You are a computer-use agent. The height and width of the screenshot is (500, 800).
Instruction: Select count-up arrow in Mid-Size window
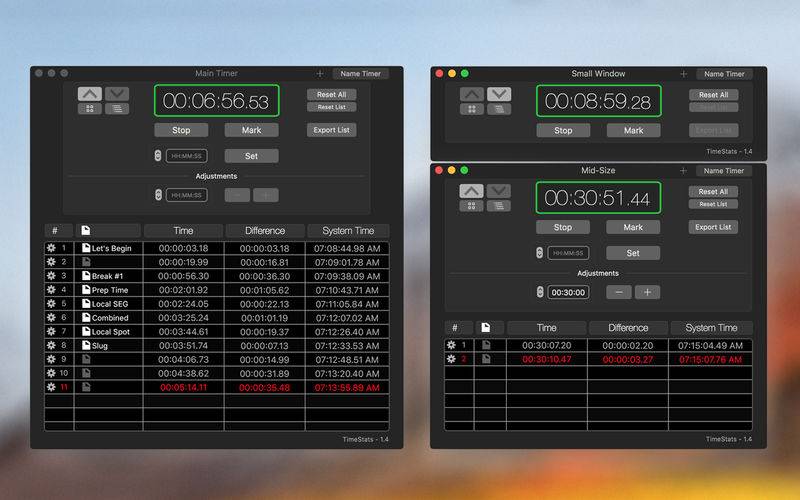[x=471, y=191]
